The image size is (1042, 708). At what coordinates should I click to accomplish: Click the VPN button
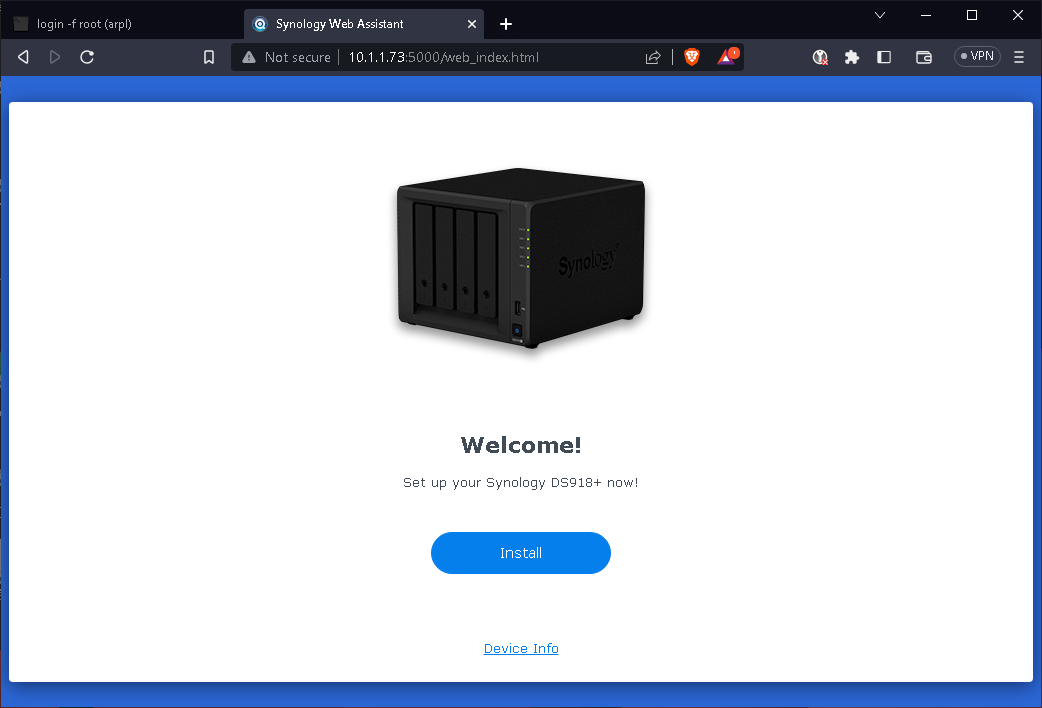click(978, 57)
